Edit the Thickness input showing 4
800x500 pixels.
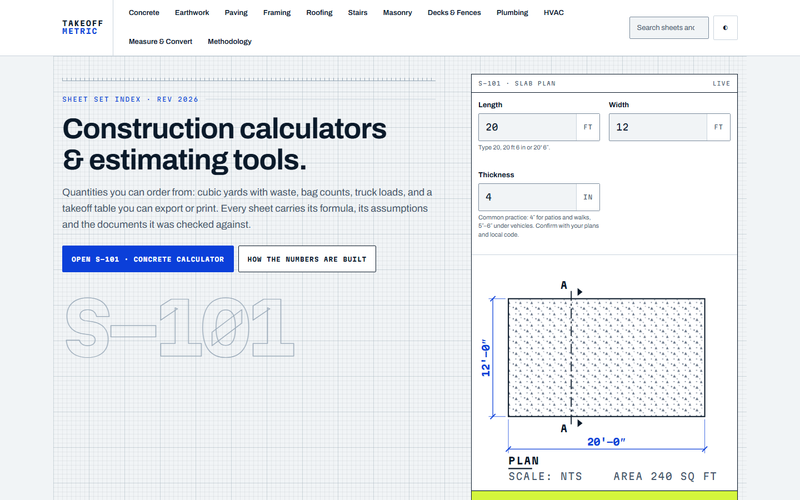[527, 197]
